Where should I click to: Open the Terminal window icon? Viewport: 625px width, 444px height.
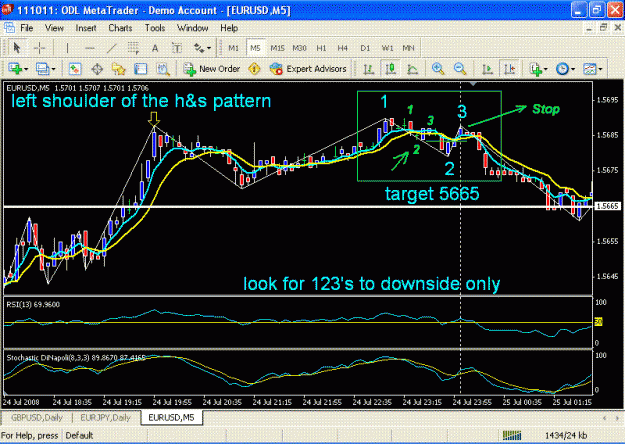[140, 69]
